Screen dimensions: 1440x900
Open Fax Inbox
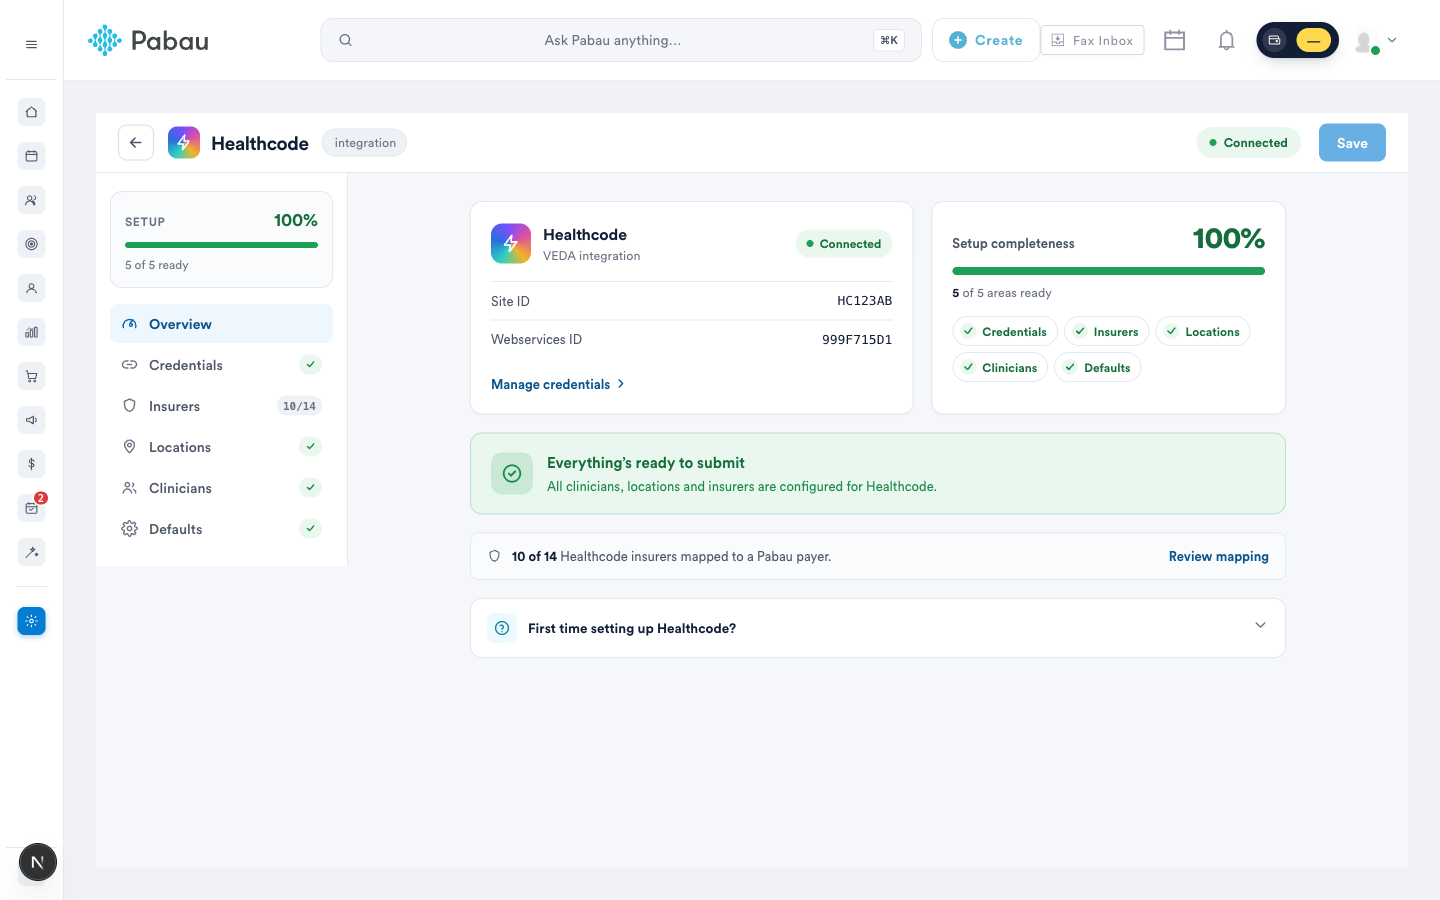(1092, 40)
